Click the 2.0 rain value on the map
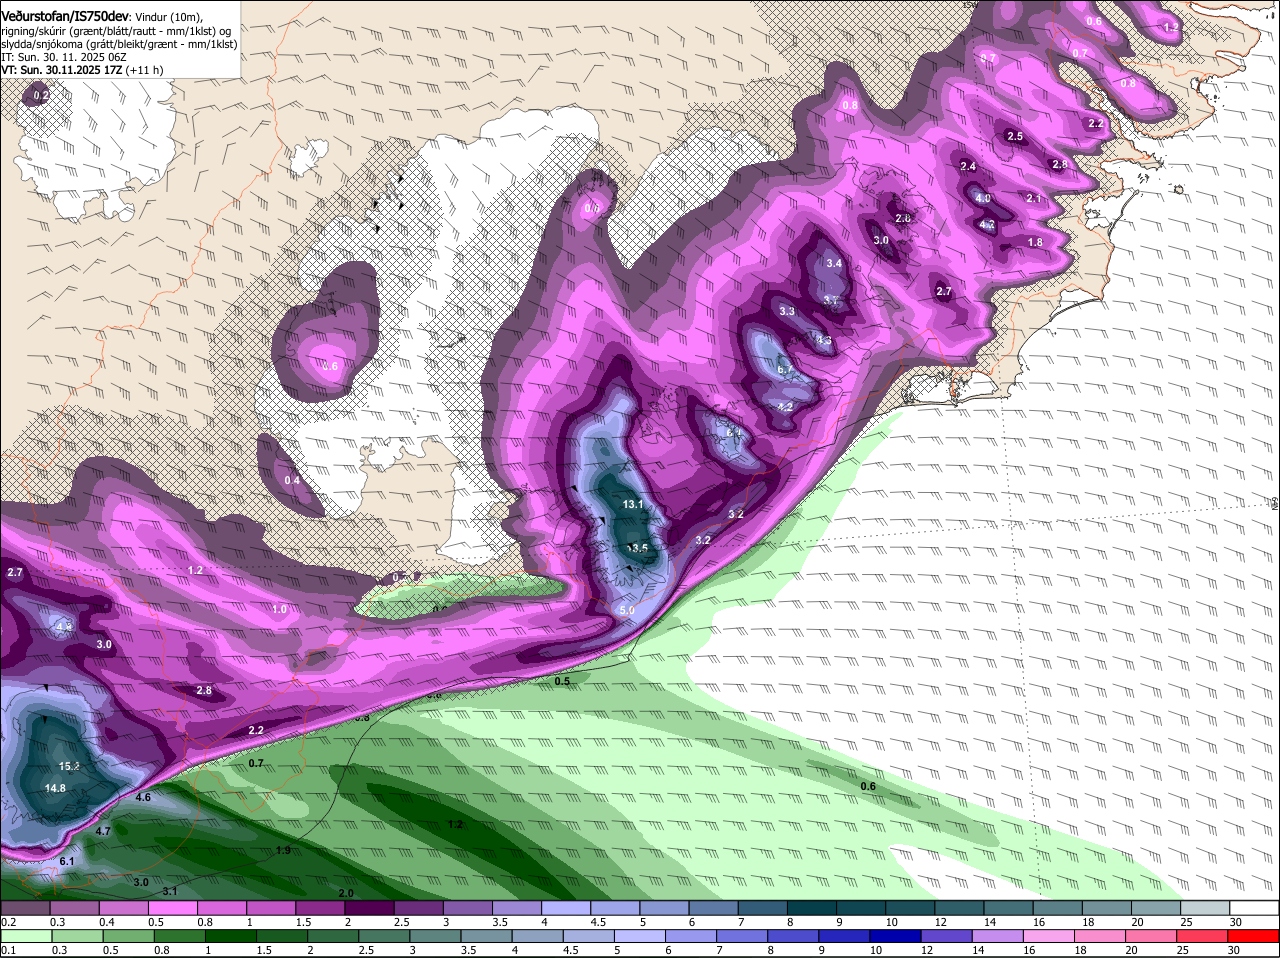The height and width of the screenshot is (958, 1280). tap(346, 893)
